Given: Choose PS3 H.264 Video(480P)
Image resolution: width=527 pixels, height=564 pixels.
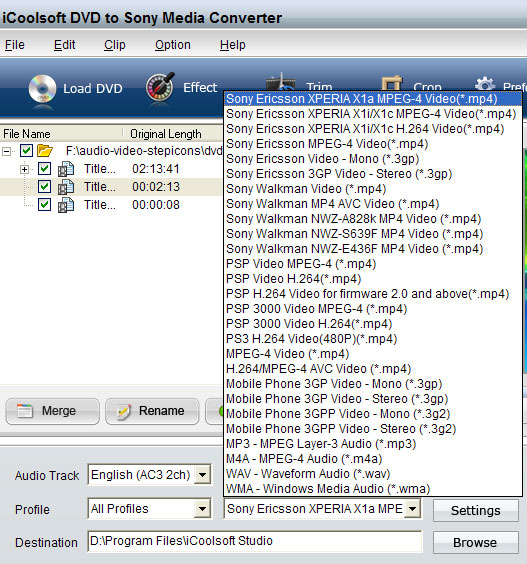Looking at the screenshot, I should pos(373,338).
